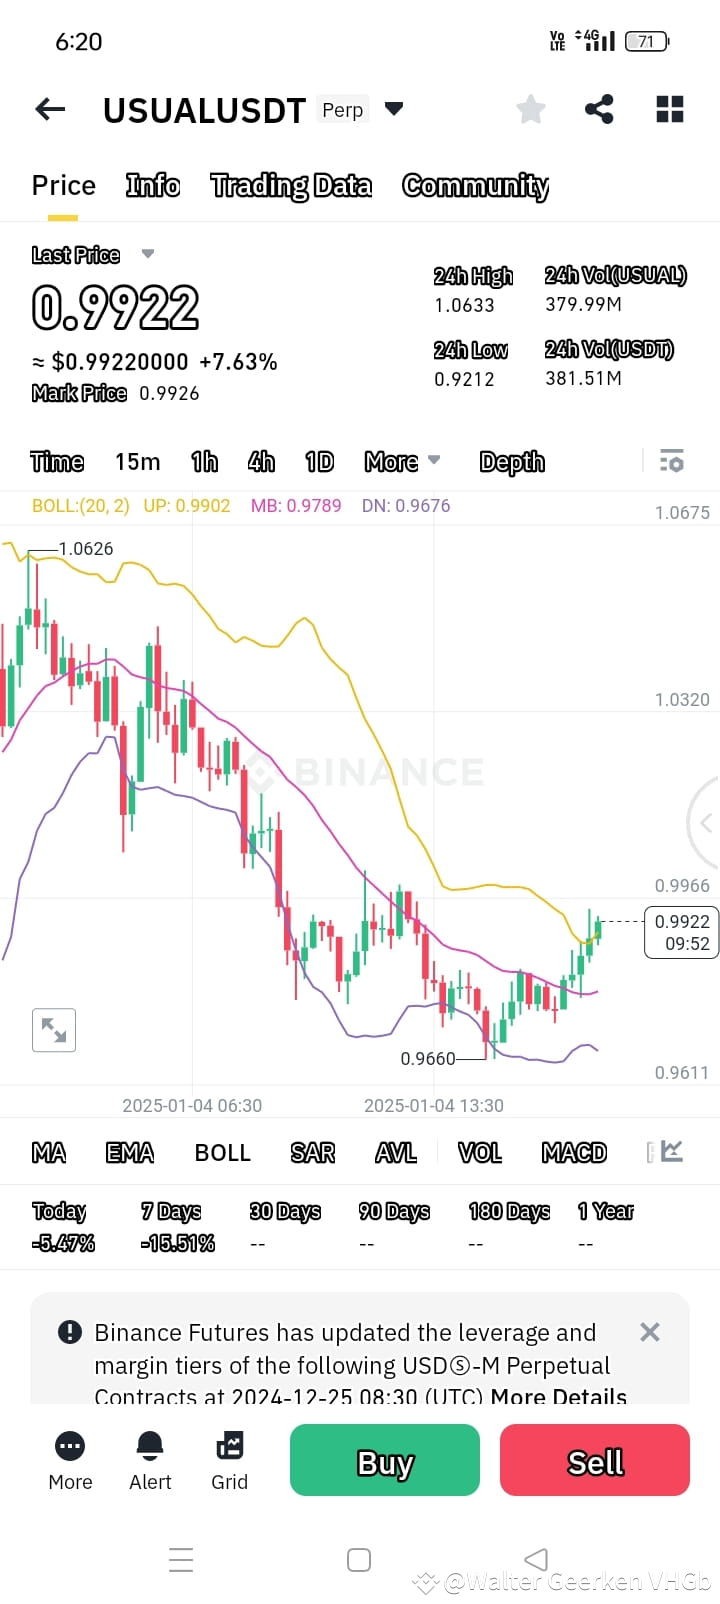Screen dimensions: 720x1604
Task: Go back with the left arrow
Action: click(50, 109)
